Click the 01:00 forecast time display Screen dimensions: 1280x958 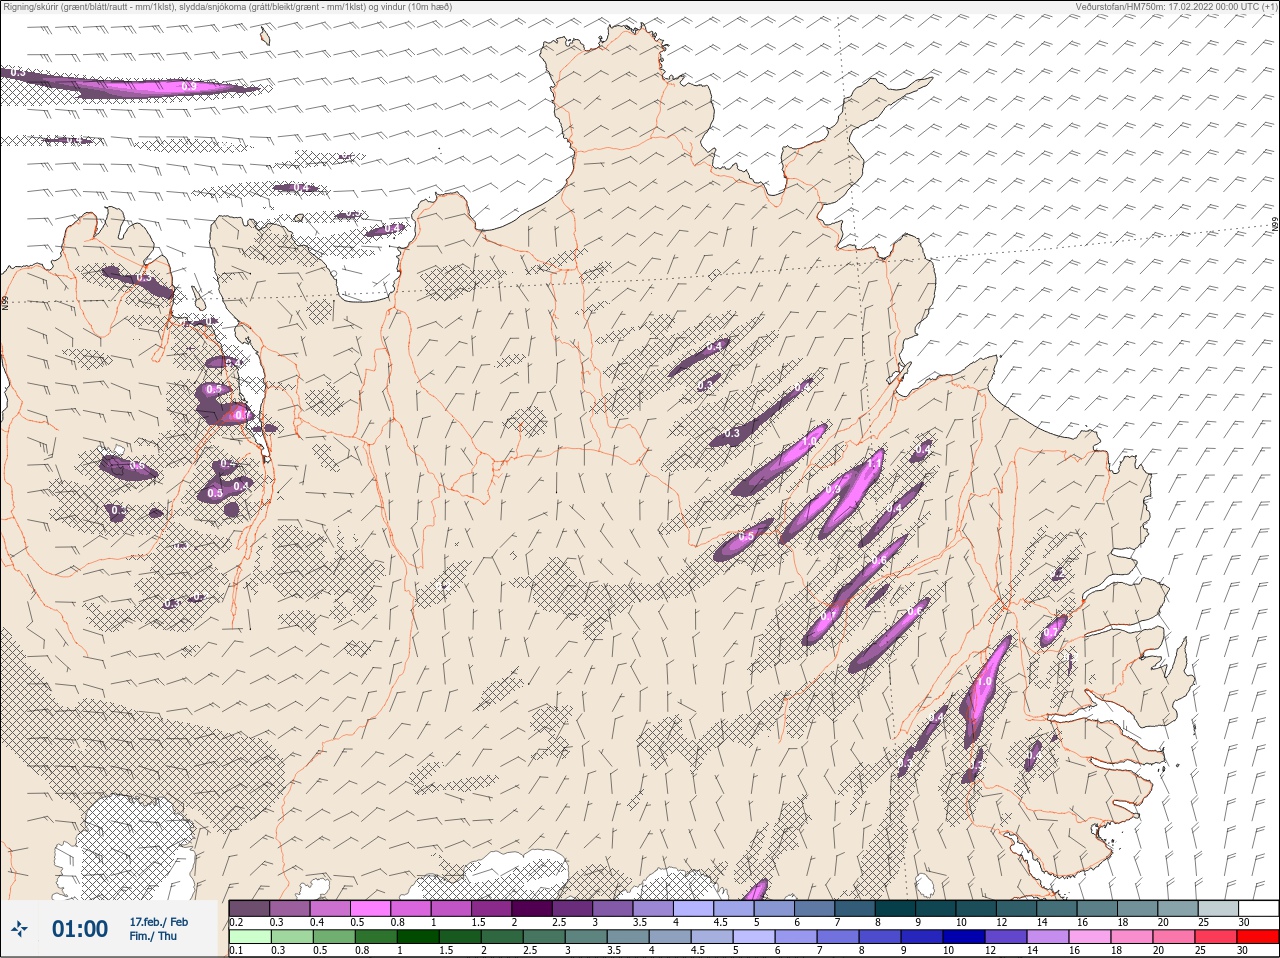80,929
